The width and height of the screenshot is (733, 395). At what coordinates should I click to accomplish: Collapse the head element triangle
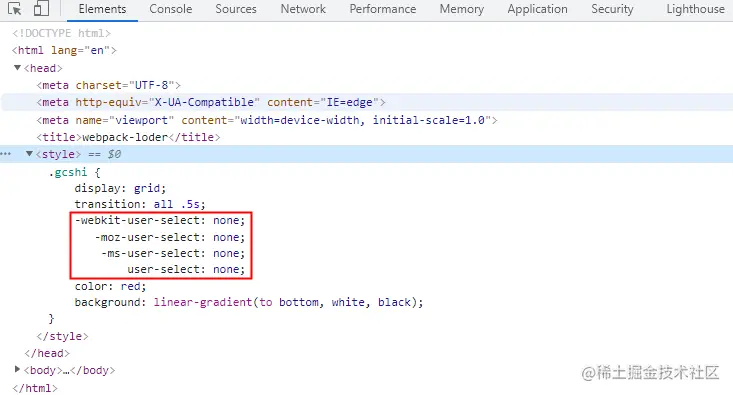[x=17, y=68]
